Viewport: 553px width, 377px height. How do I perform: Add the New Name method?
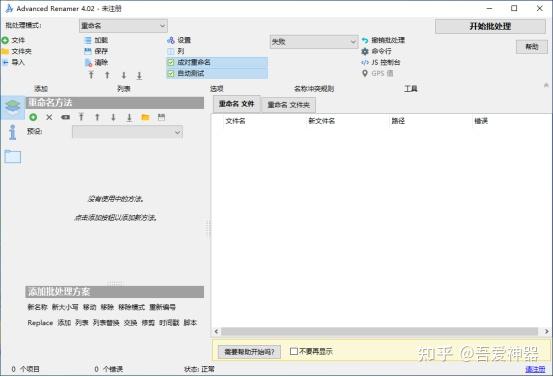tap(37, 307)
